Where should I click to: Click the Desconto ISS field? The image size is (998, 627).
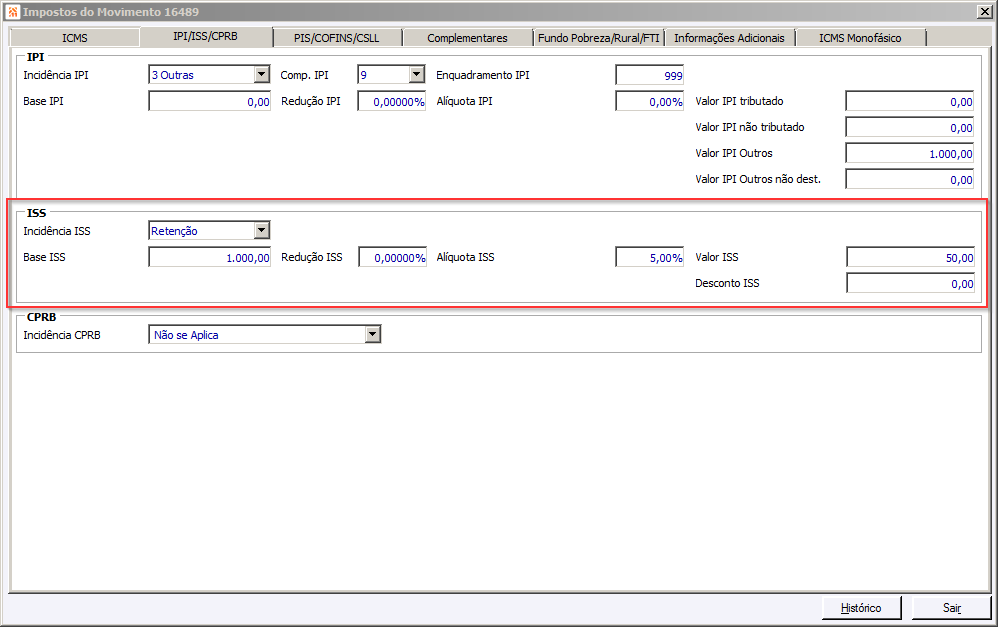(x=910, y=283)
